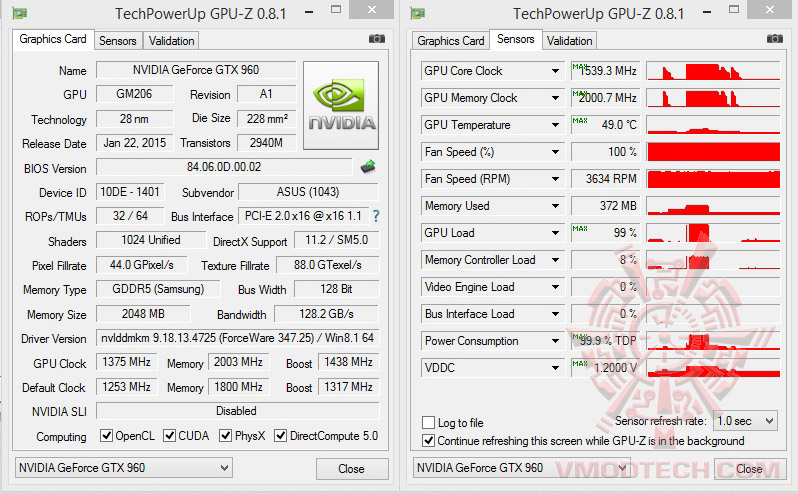Click the NVIDIA SLI Disabled field
798x494 pixels.
click(237, 411)
